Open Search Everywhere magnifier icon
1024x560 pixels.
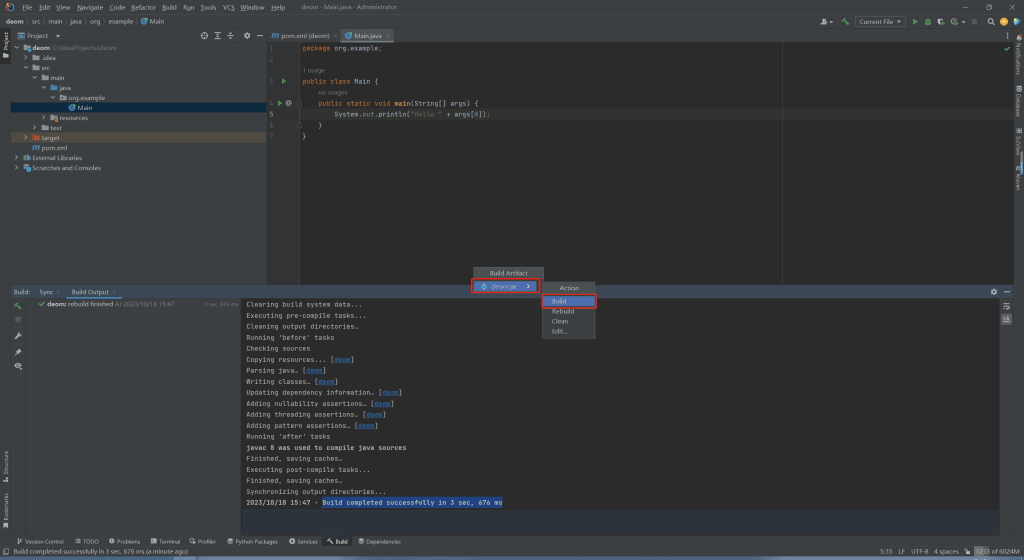989,21
